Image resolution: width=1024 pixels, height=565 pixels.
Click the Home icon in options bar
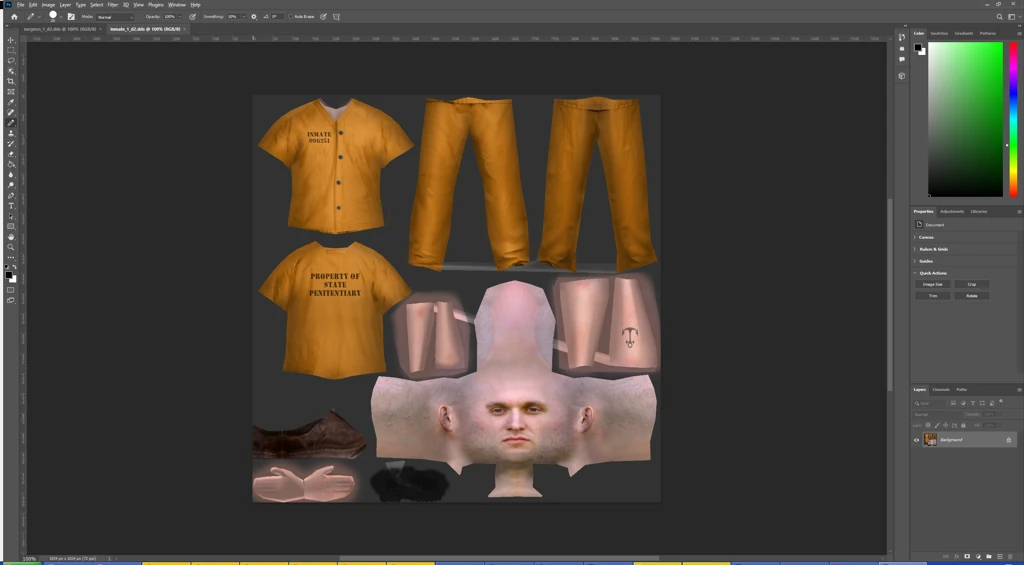14,17
